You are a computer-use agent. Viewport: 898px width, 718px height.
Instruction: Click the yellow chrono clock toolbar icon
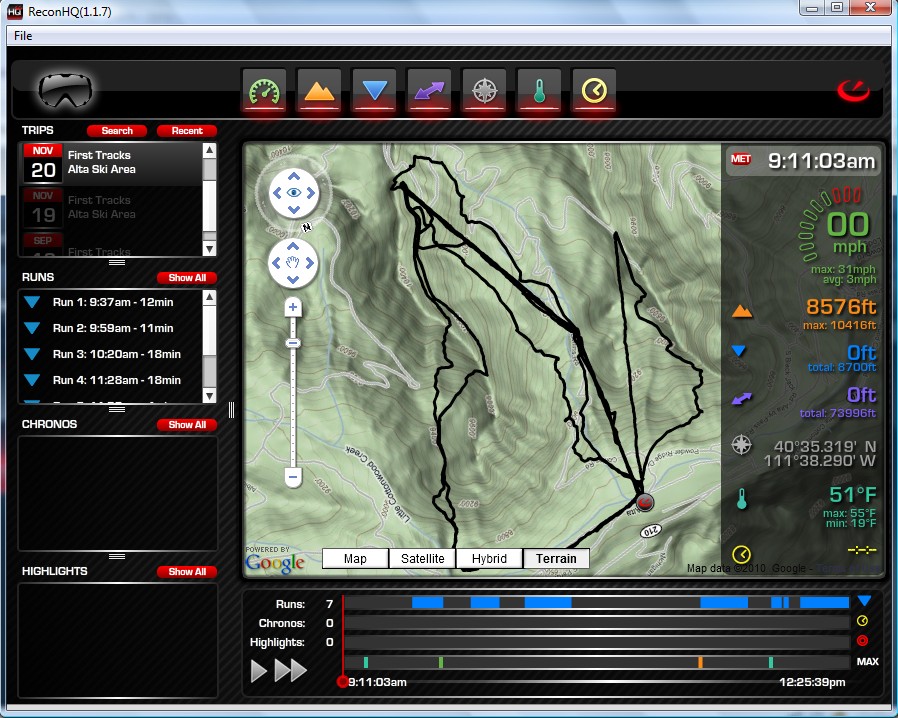pos(594,91)
